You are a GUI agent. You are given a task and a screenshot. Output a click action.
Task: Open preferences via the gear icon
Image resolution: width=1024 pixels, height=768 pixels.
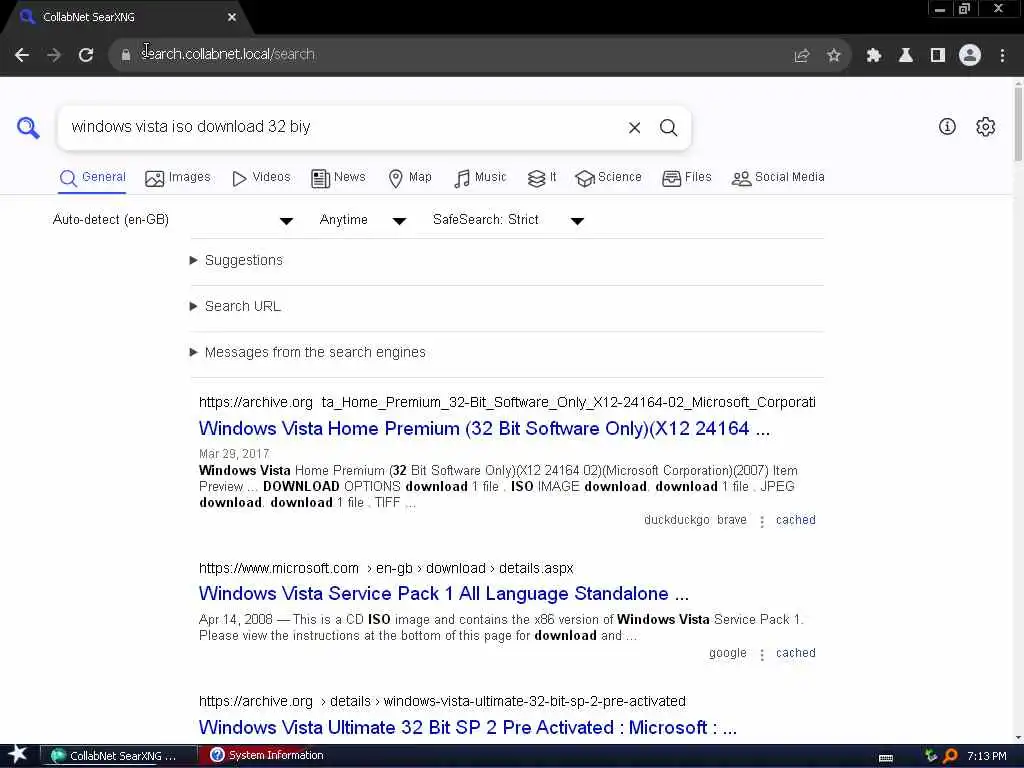point(985,127)
